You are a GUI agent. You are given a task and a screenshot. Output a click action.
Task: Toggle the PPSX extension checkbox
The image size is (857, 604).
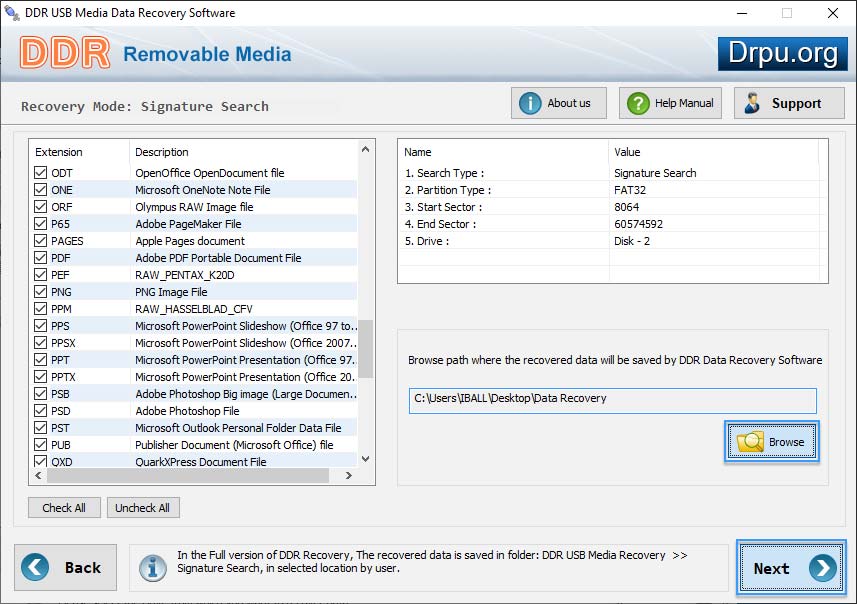coord(40,343)
